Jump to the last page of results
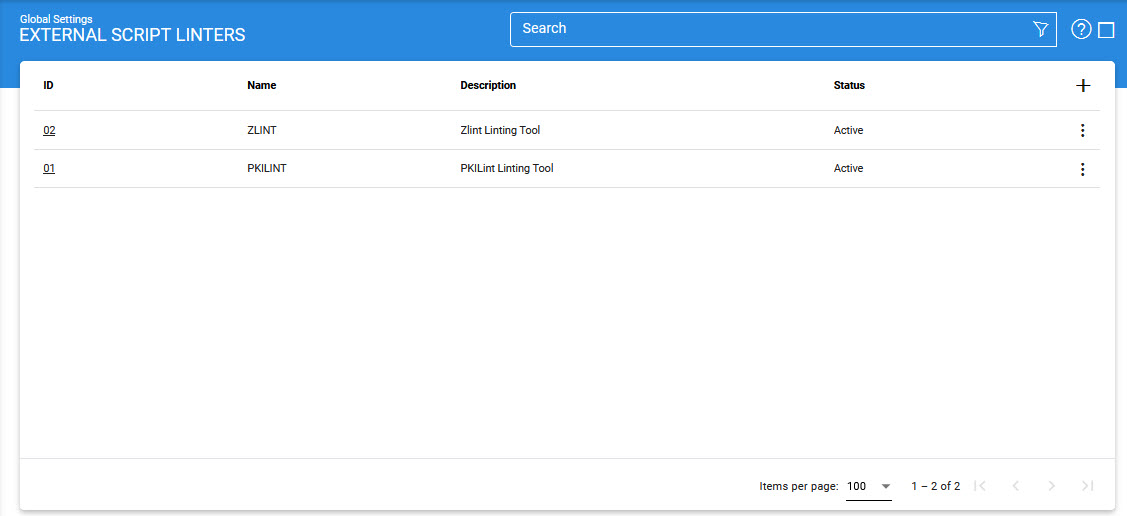Viewport: 1127px width, 516px height. (x=1087, y=486)
